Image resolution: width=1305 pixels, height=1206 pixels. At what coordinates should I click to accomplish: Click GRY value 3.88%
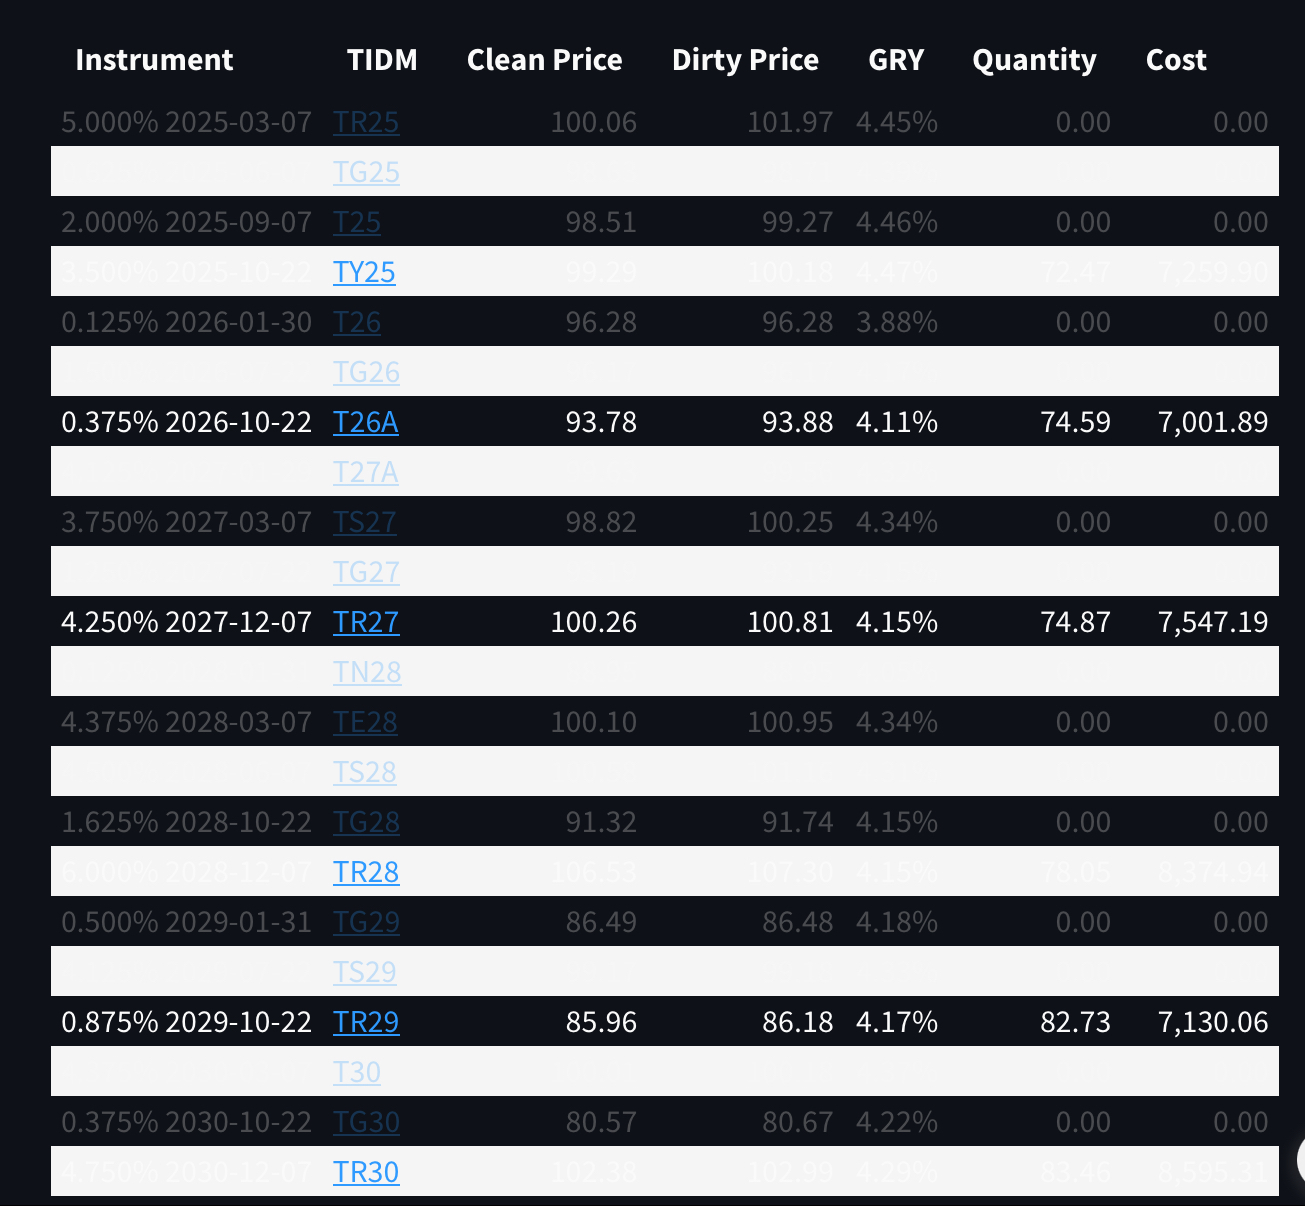point(897,322)
